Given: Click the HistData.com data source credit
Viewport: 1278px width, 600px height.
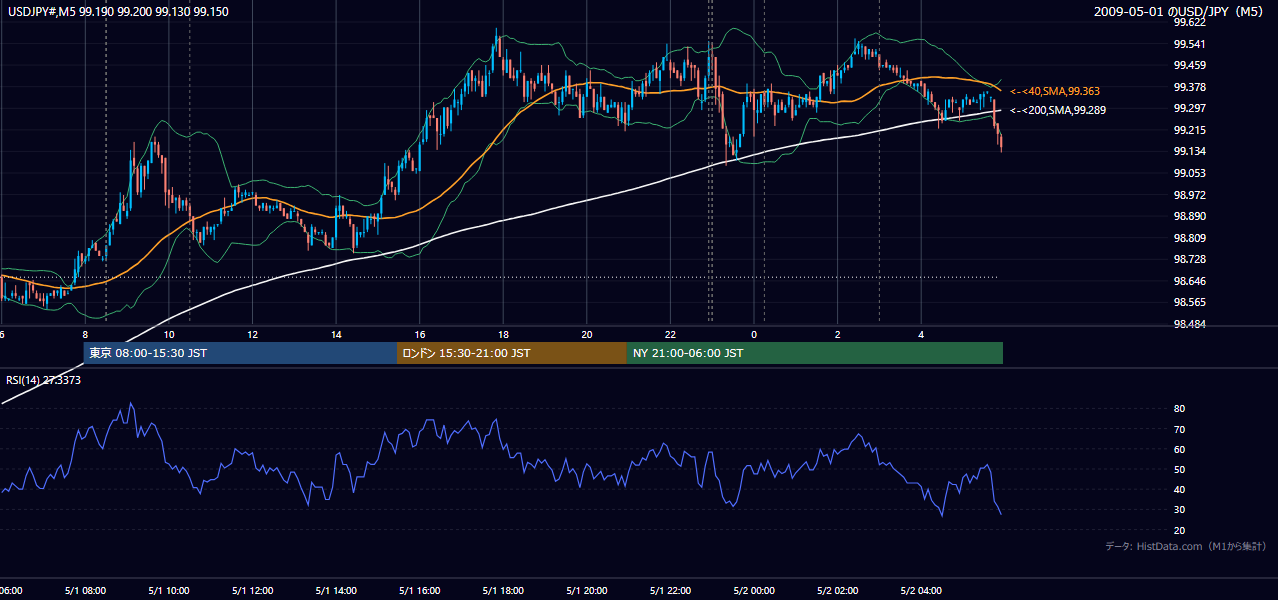Looking at the screenshot, I should pyautogui.click(x=1186, y=546).
